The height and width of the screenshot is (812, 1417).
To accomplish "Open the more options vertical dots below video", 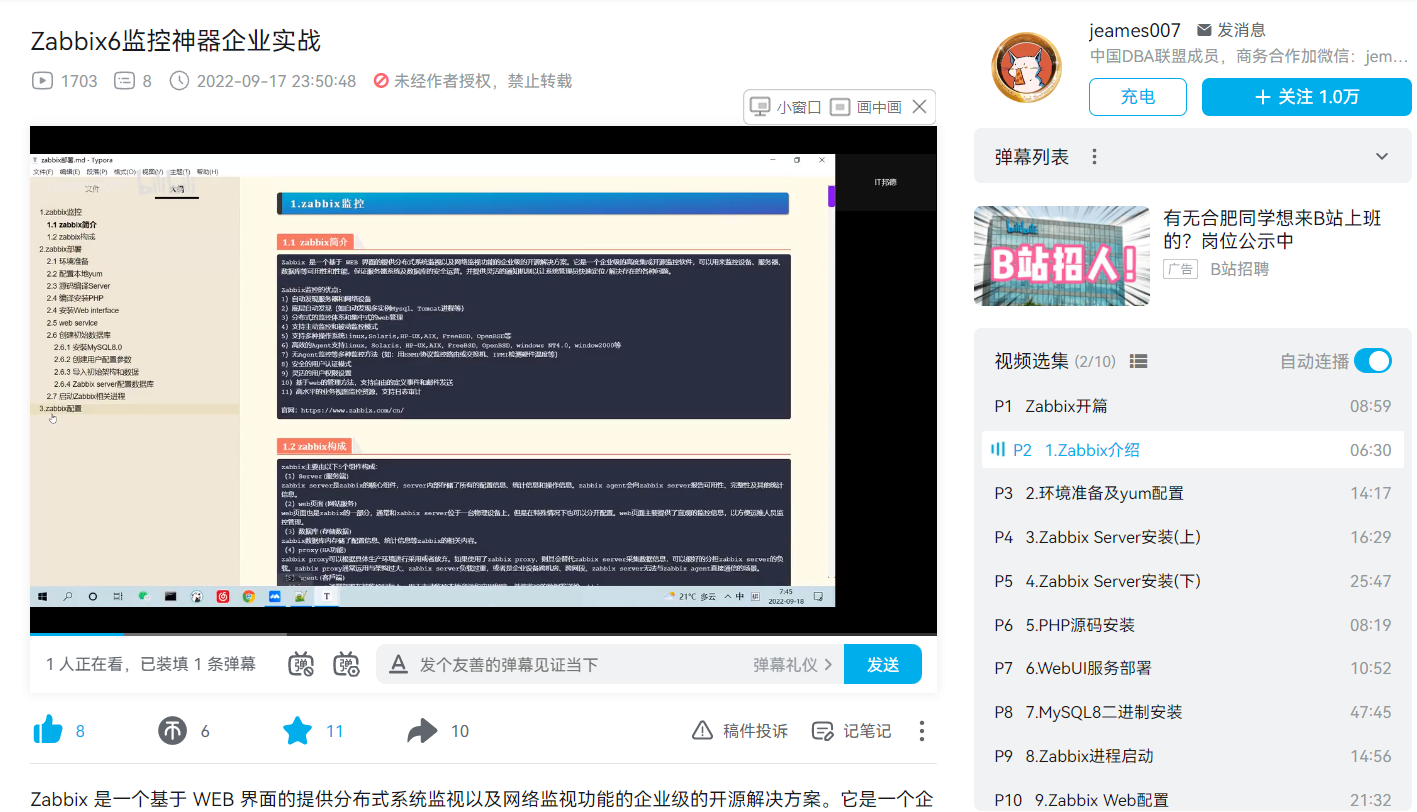I will point(921,731).
